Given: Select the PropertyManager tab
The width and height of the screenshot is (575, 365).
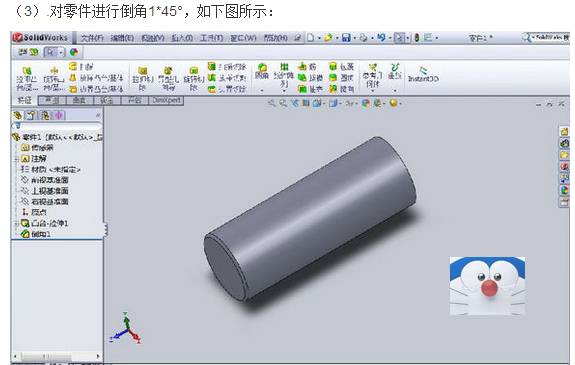Looking at the screenshot, I should pyautogui.click(x=32, y=116).
